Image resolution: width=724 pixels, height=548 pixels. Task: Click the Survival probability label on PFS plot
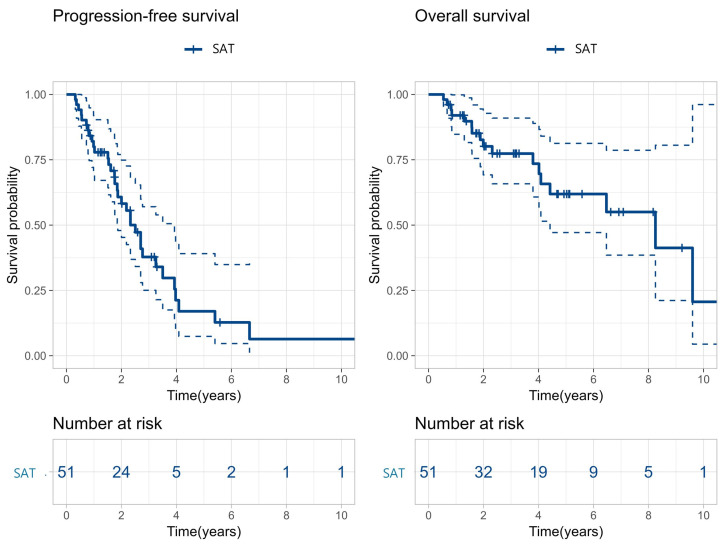click(x=12, y=225)
